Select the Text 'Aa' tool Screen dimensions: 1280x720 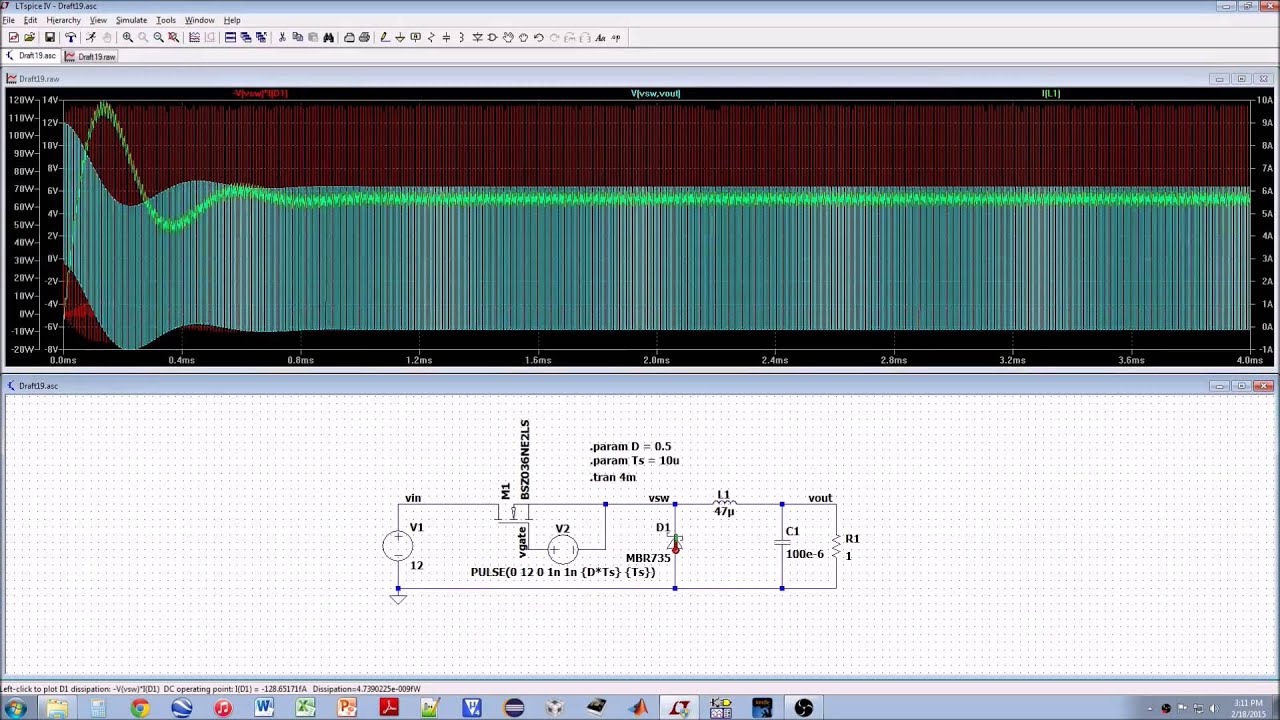coord(600,37)
